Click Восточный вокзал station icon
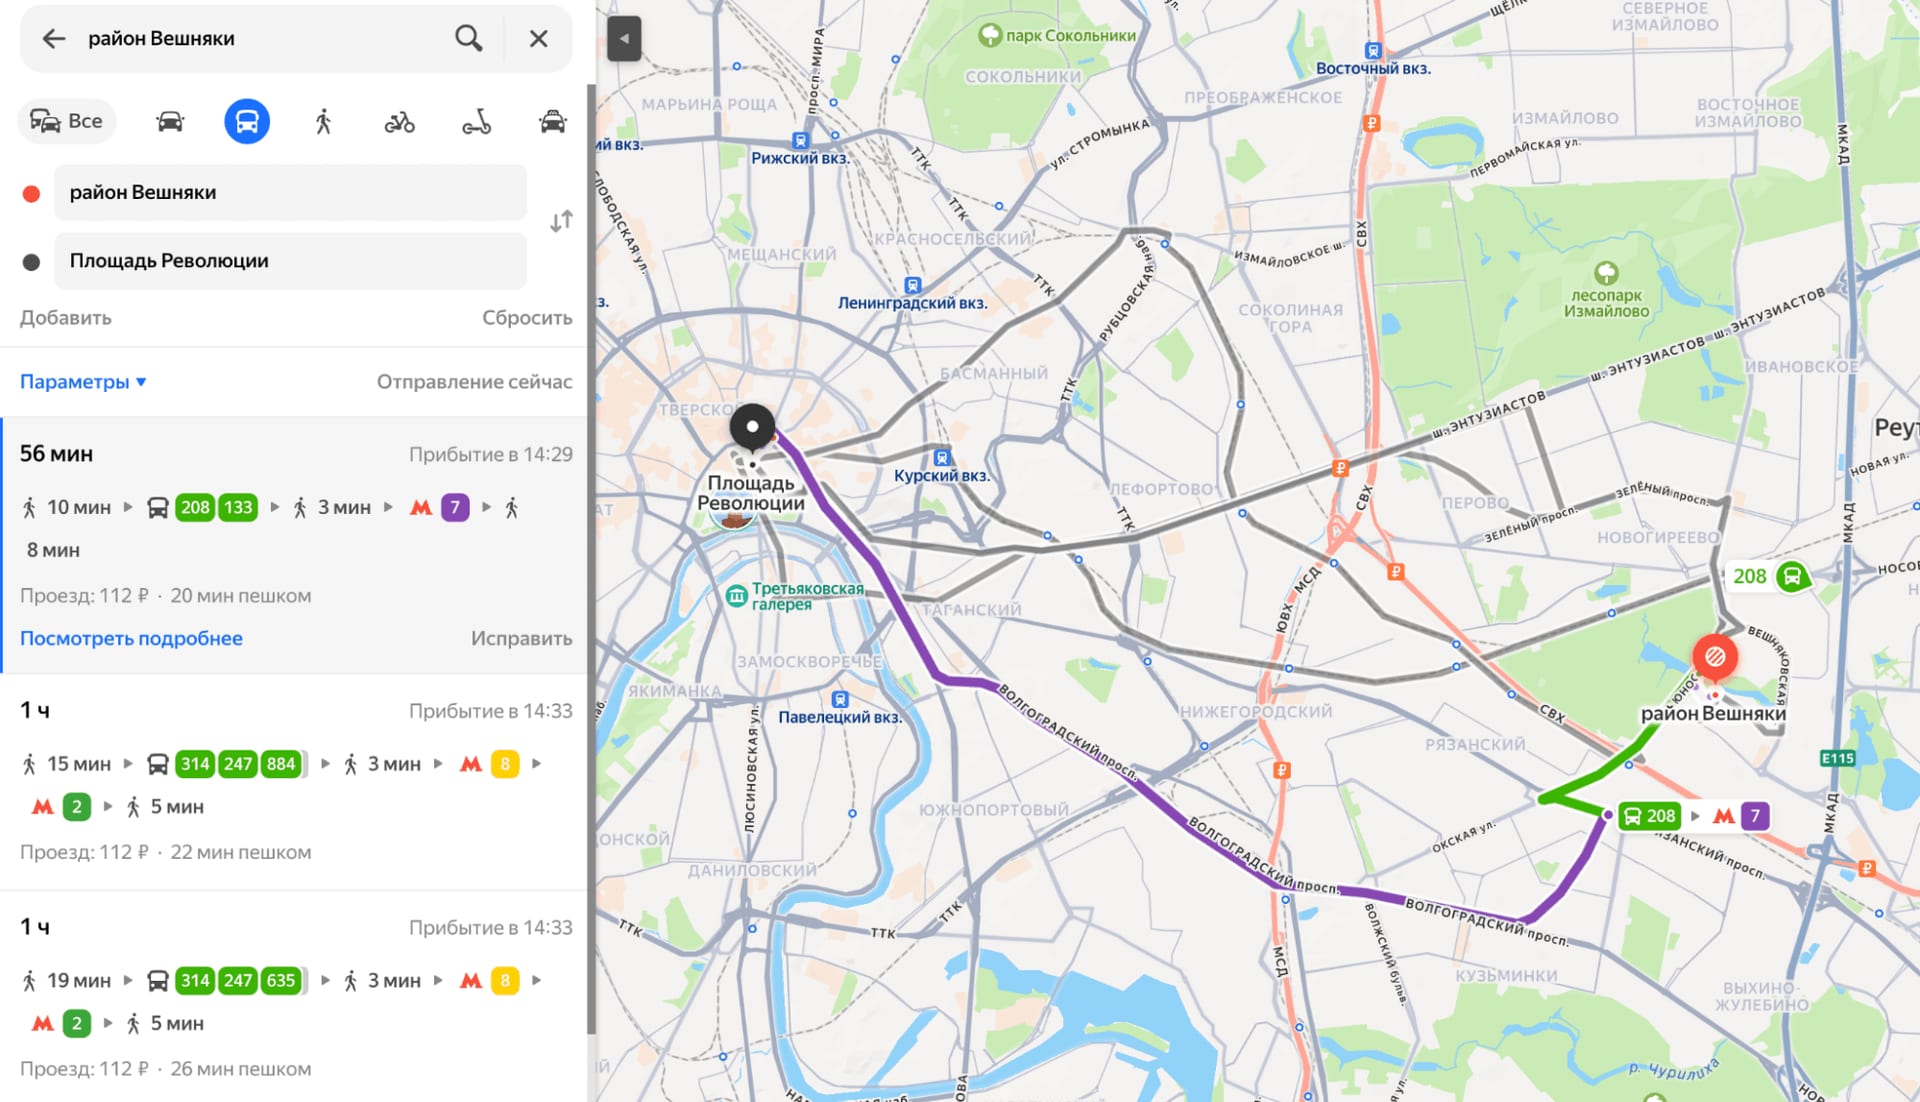1920x1102 pixels. coord(1373,51)
